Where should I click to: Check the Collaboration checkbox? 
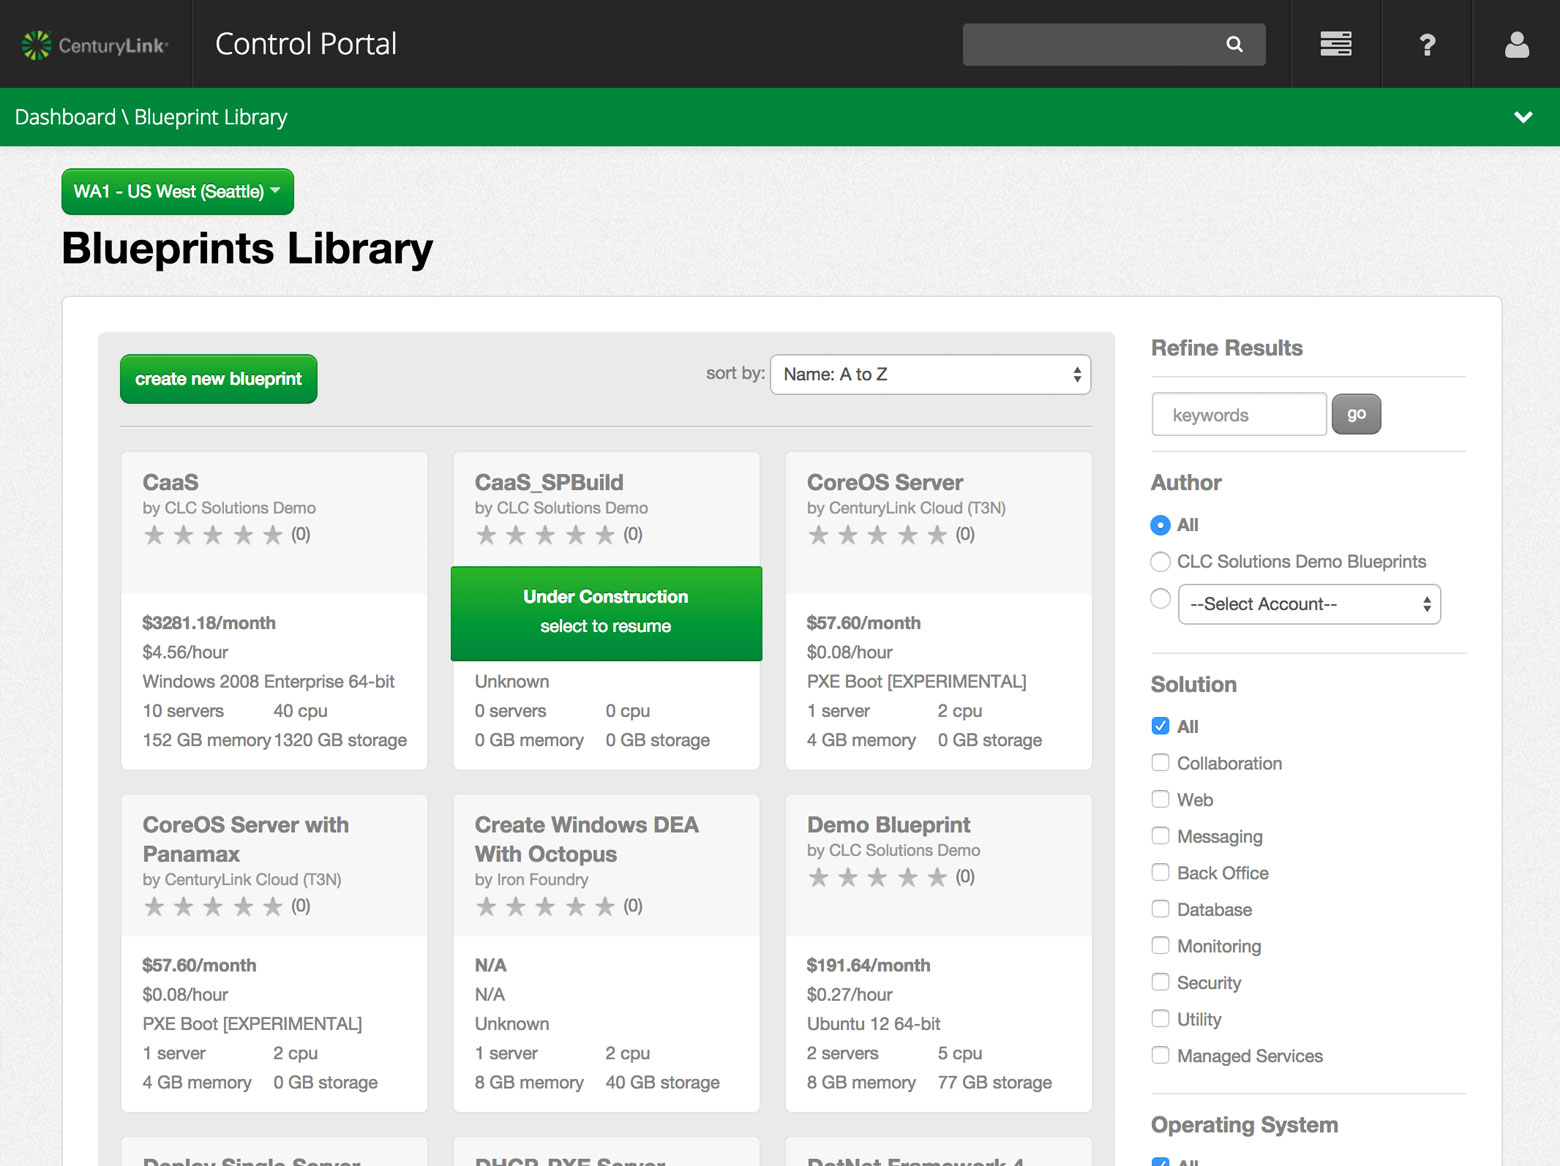tap(1160, 763)
